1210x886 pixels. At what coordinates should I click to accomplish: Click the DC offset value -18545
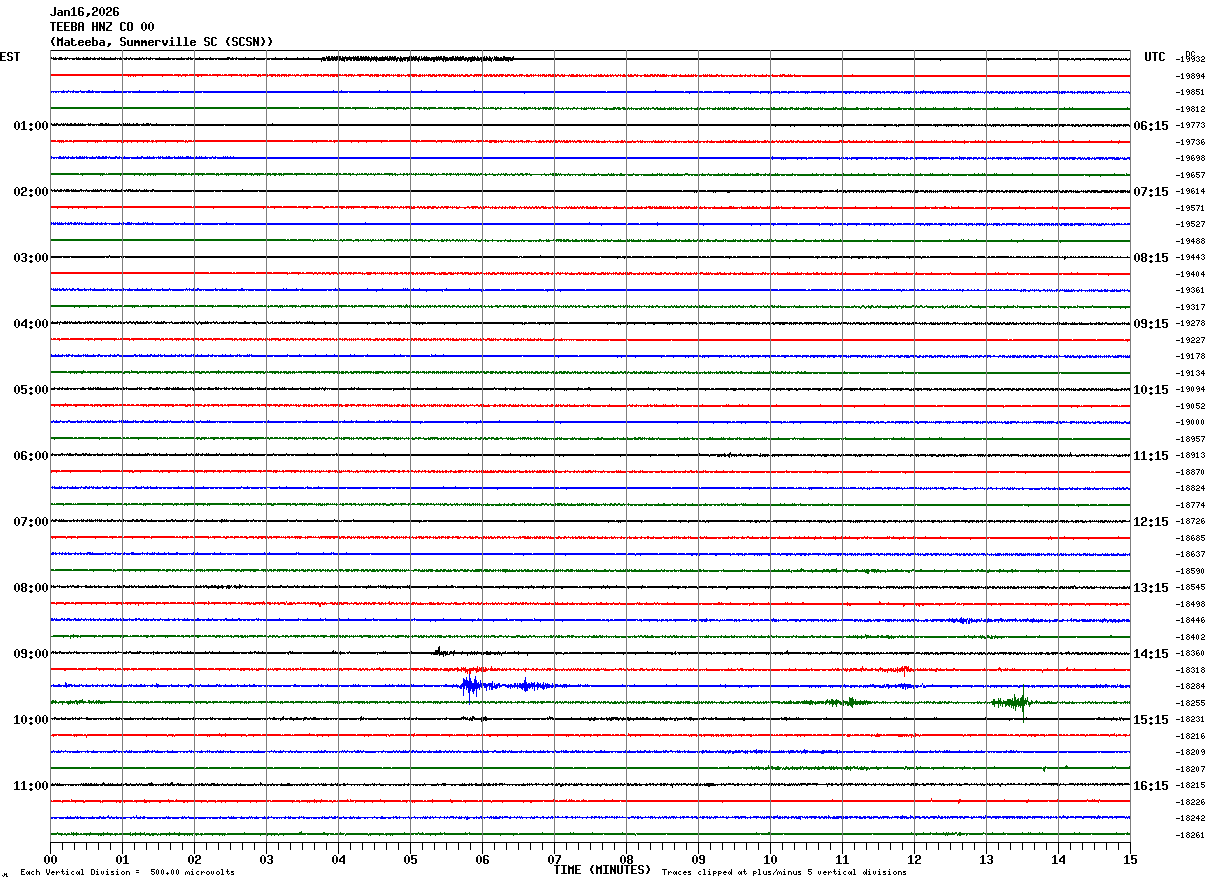tap(1191, 588)
